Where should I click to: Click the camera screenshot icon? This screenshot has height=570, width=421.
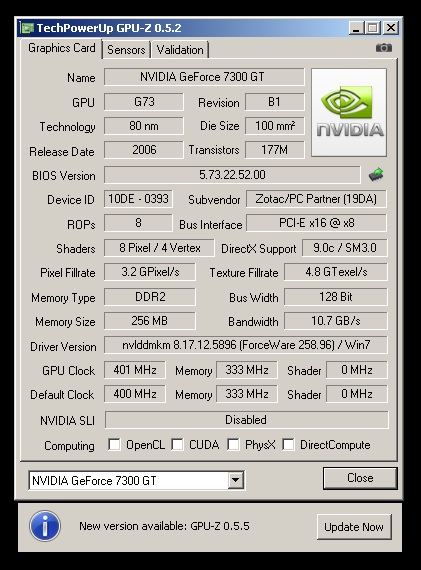click(x=384, y=48)
